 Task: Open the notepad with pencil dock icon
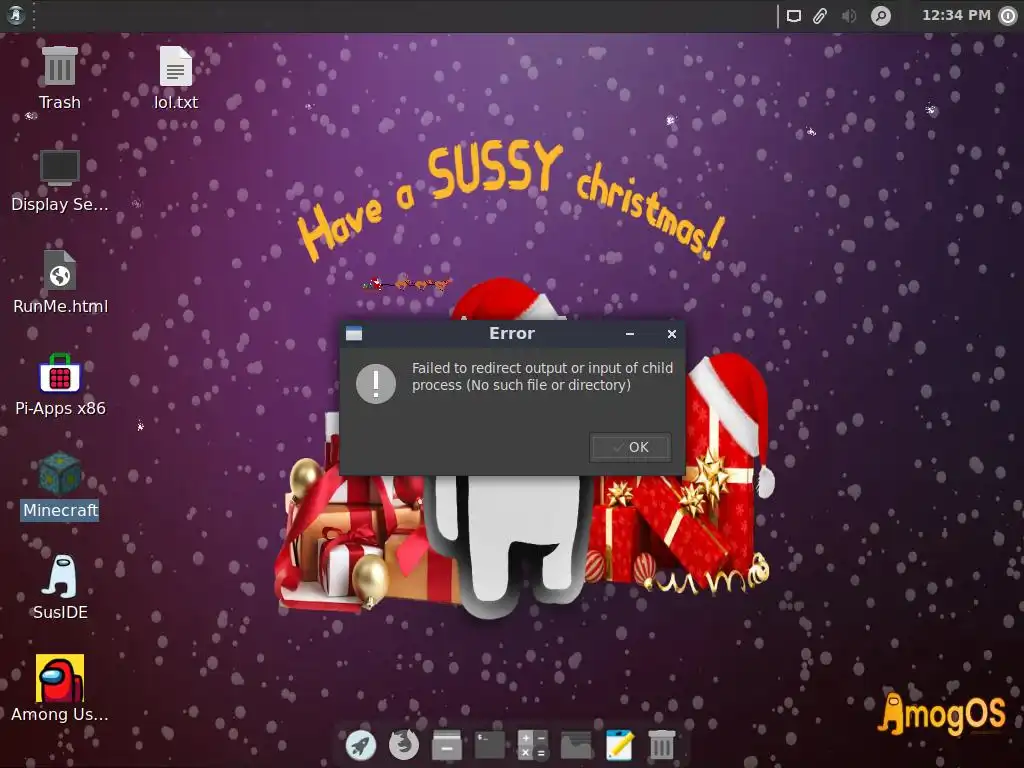point(619,745)
